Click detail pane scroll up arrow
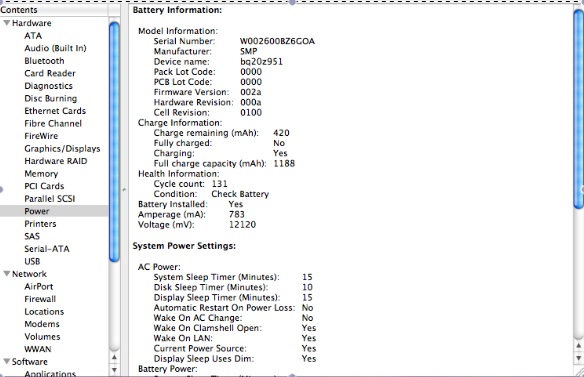The height and width of the screenshot is (377, 584). tap(578, 346)
